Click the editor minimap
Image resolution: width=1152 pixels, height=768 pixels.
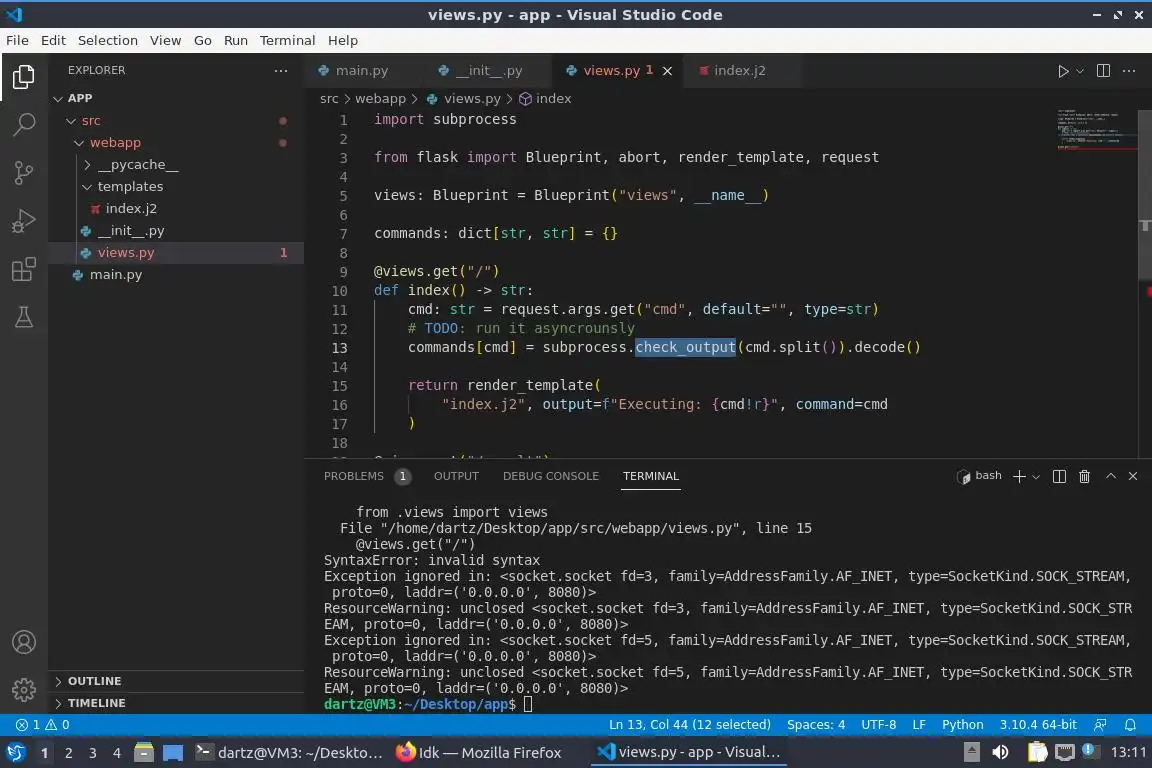click(1096, 129)
